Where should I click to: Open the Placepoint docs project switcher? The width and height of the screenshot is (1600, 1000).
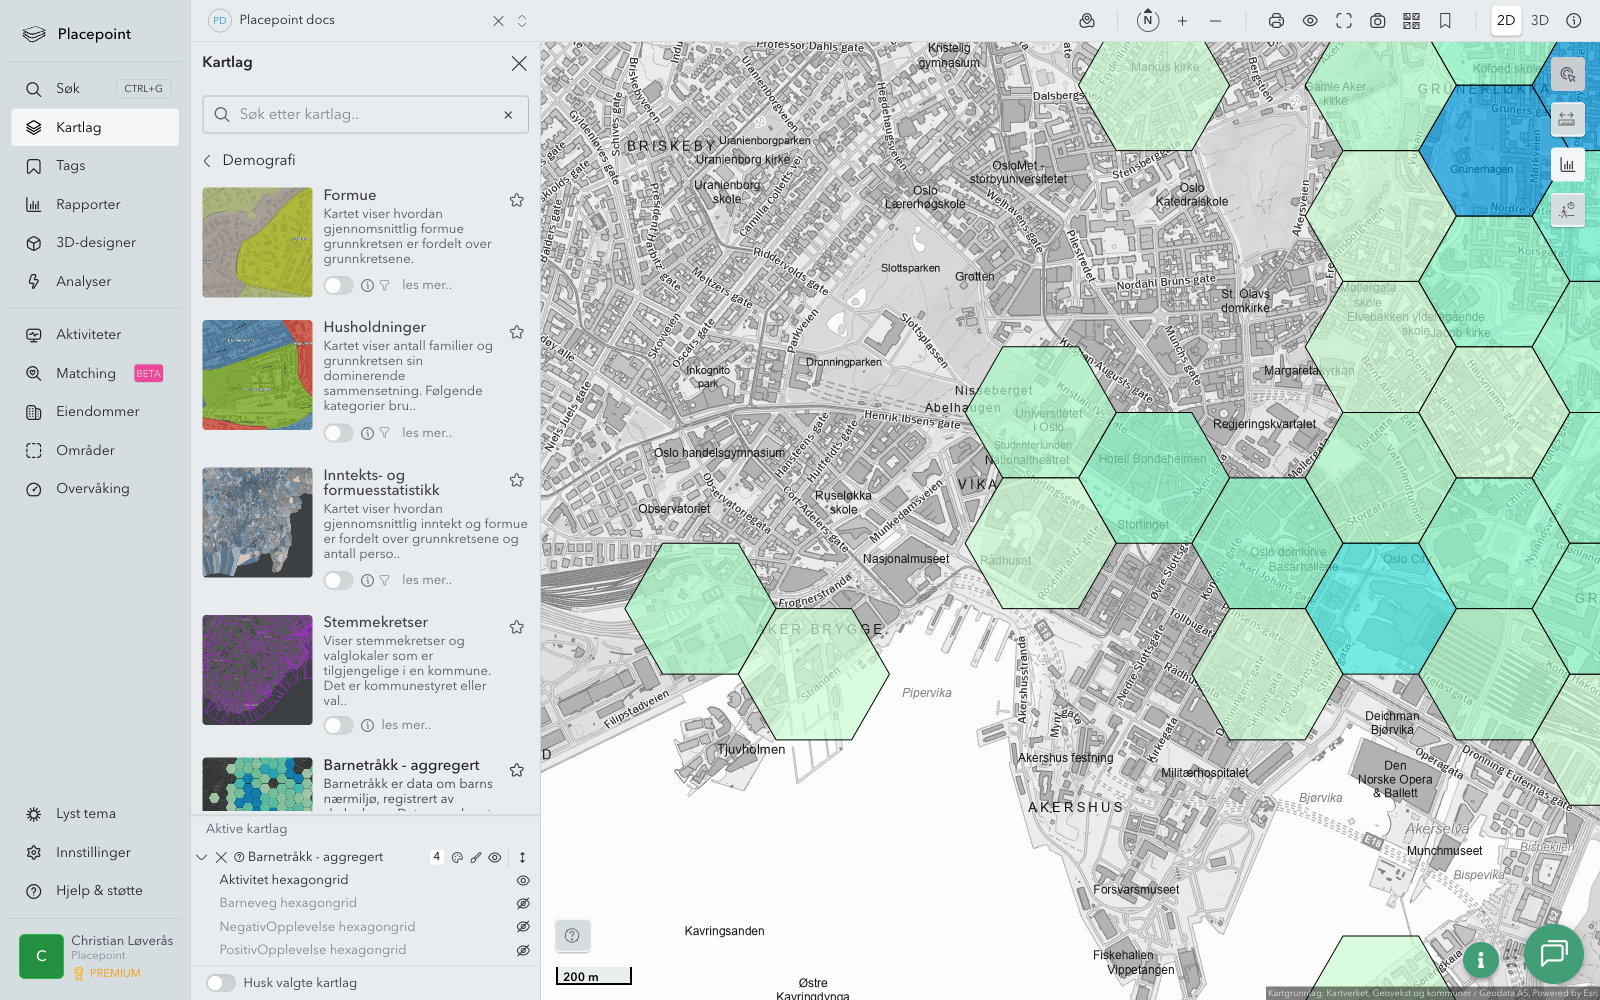click(521, 21)
